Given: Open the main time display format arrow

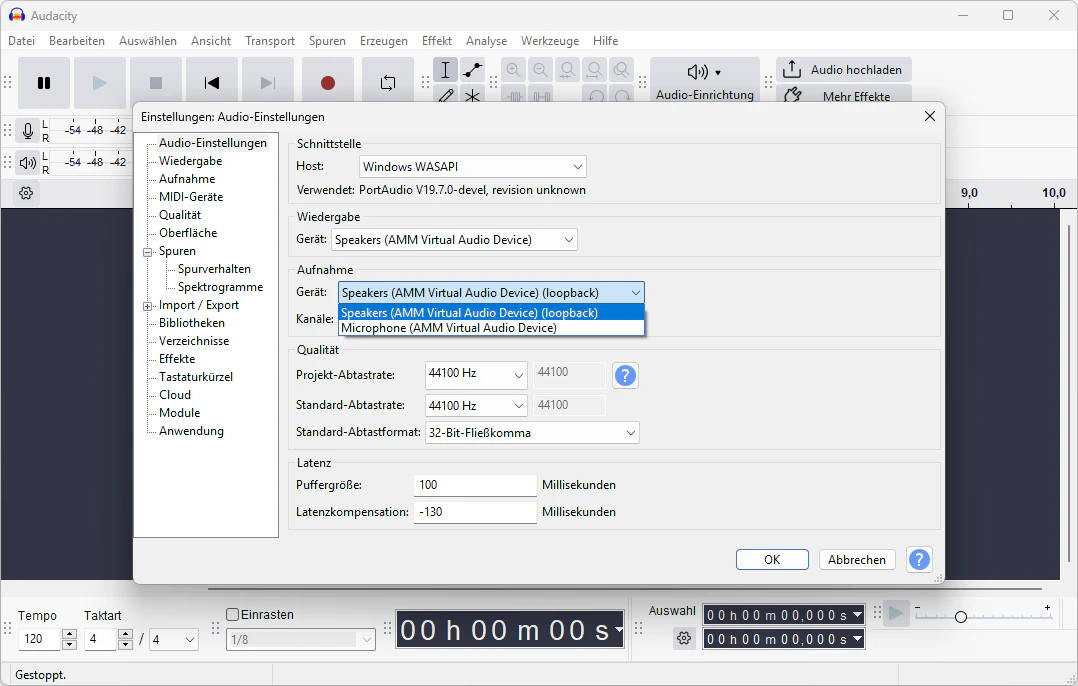Looking at the screenshot, I should point(619,630).
